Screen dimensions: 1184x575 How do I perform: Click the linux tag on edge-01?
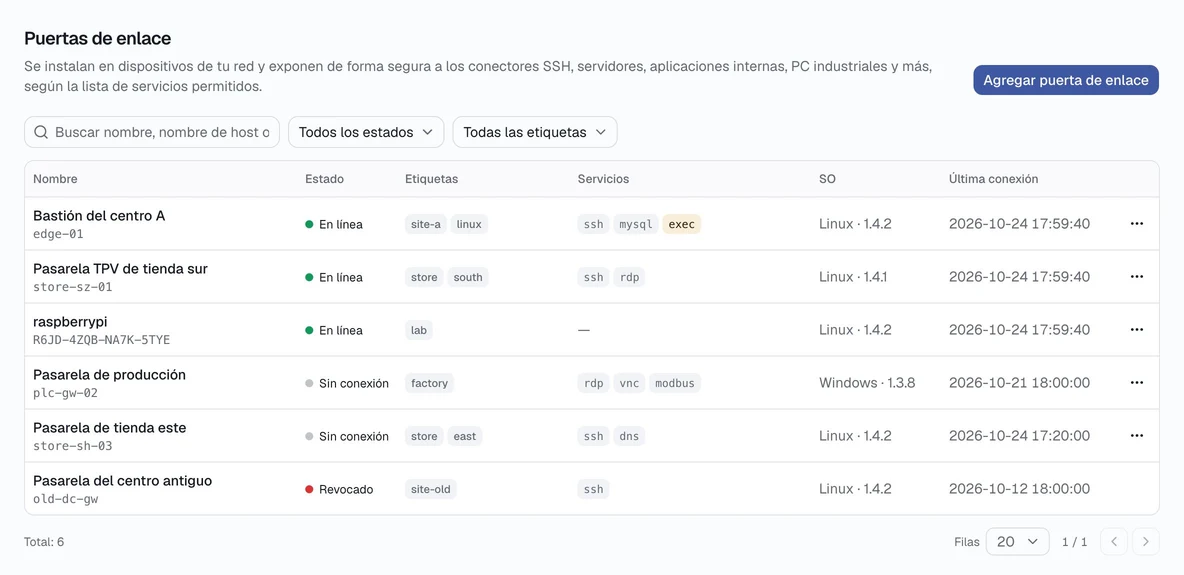(469, 224)
